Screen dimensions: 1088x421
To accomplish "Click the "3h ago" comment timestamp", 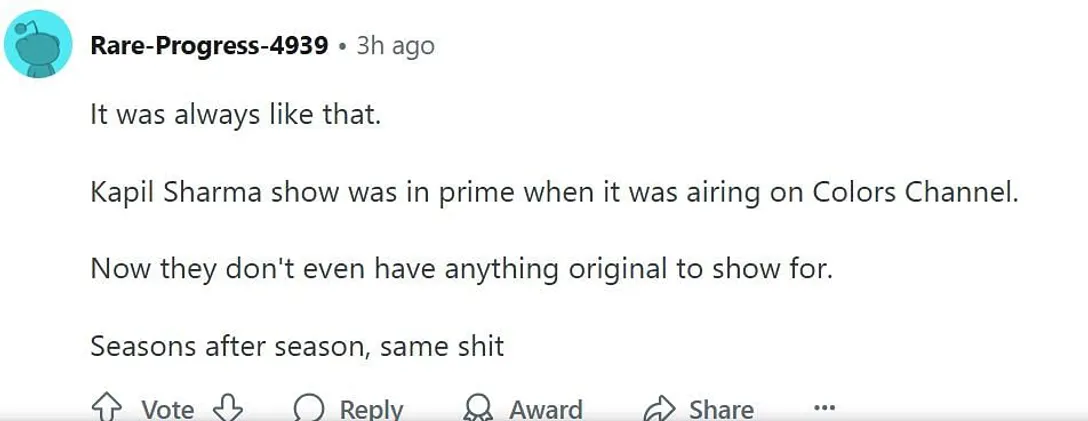I will click(395, 46).
